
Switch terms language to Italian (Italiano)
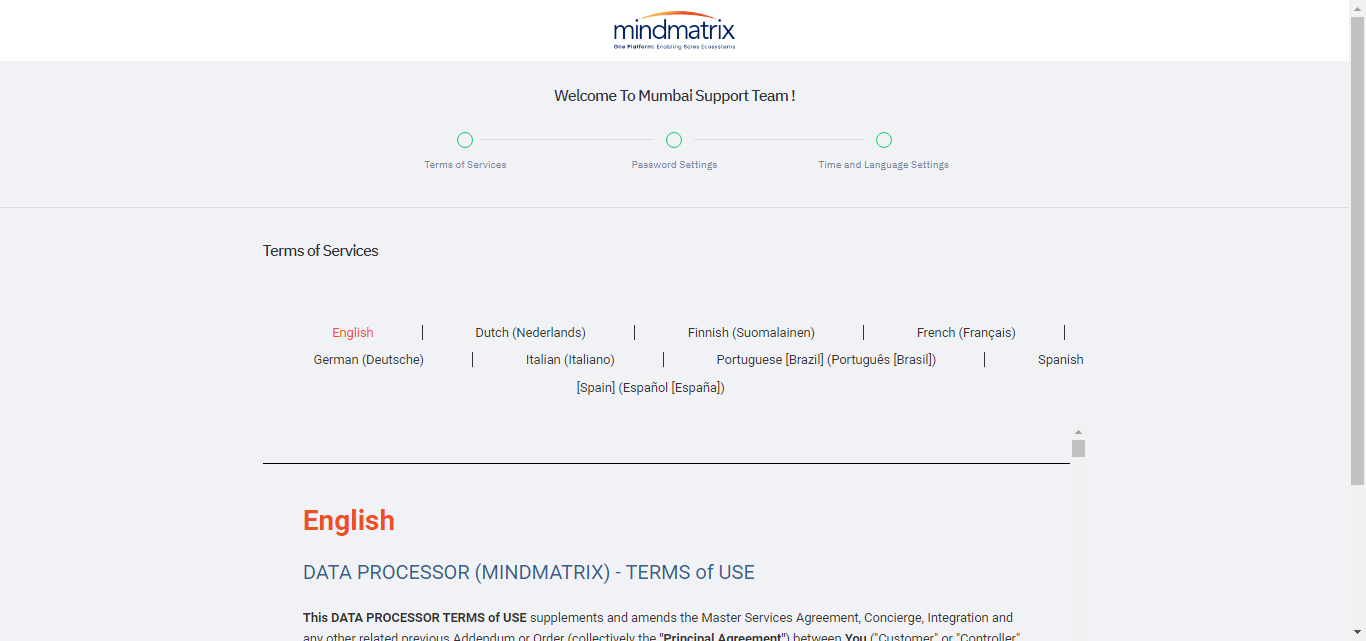coord(570,360)
